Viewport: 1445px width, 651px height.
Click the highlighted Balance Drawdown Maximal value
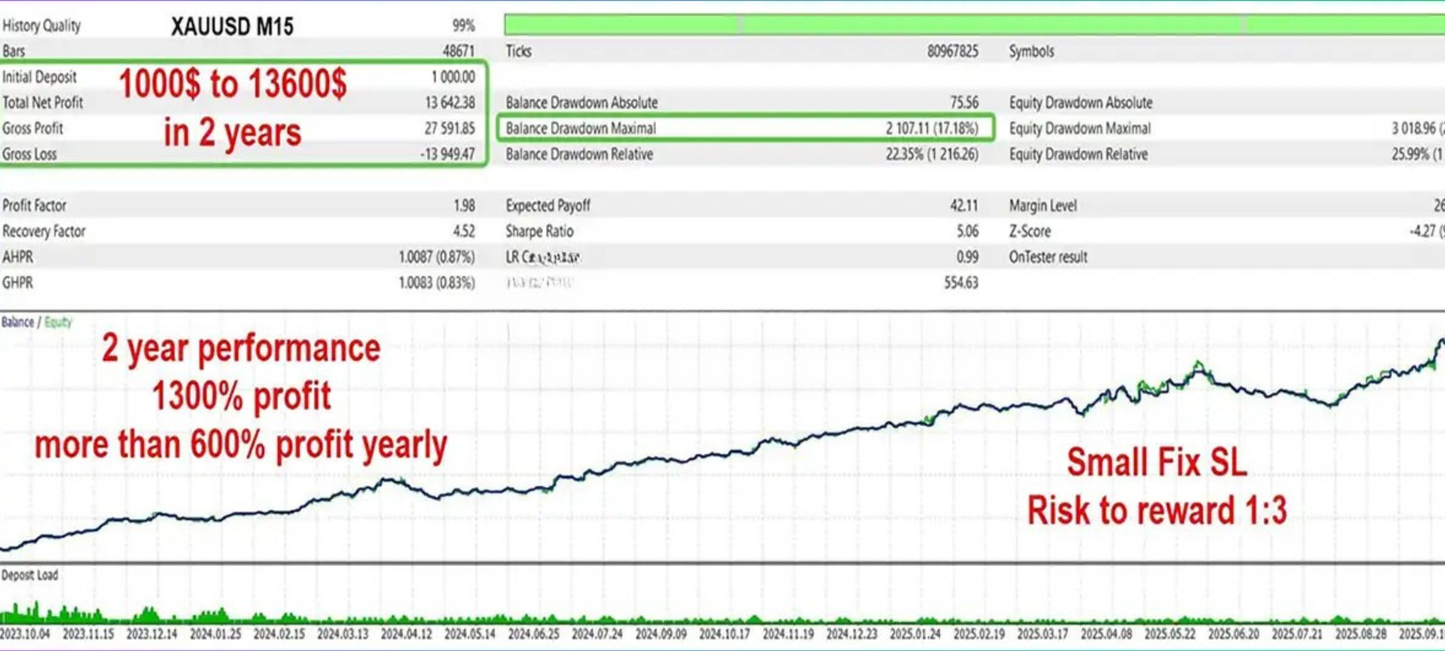pyautogui.click(x=934, y=128)
